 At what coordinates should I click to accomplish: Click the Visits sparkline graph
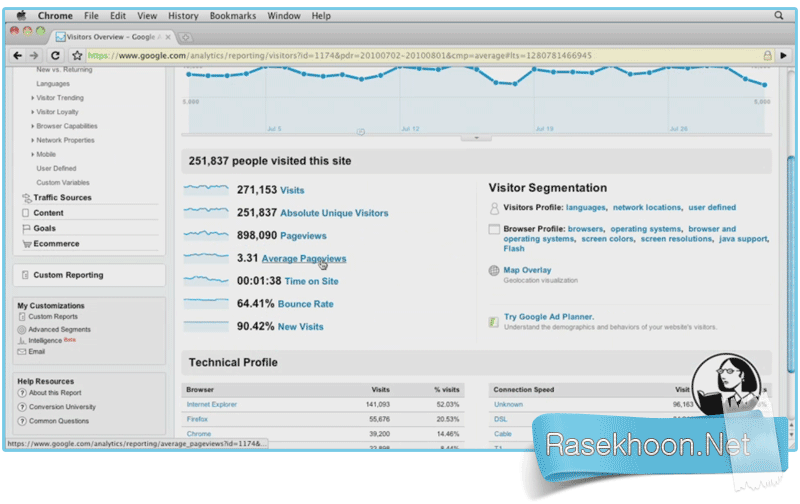coord(206,189)
